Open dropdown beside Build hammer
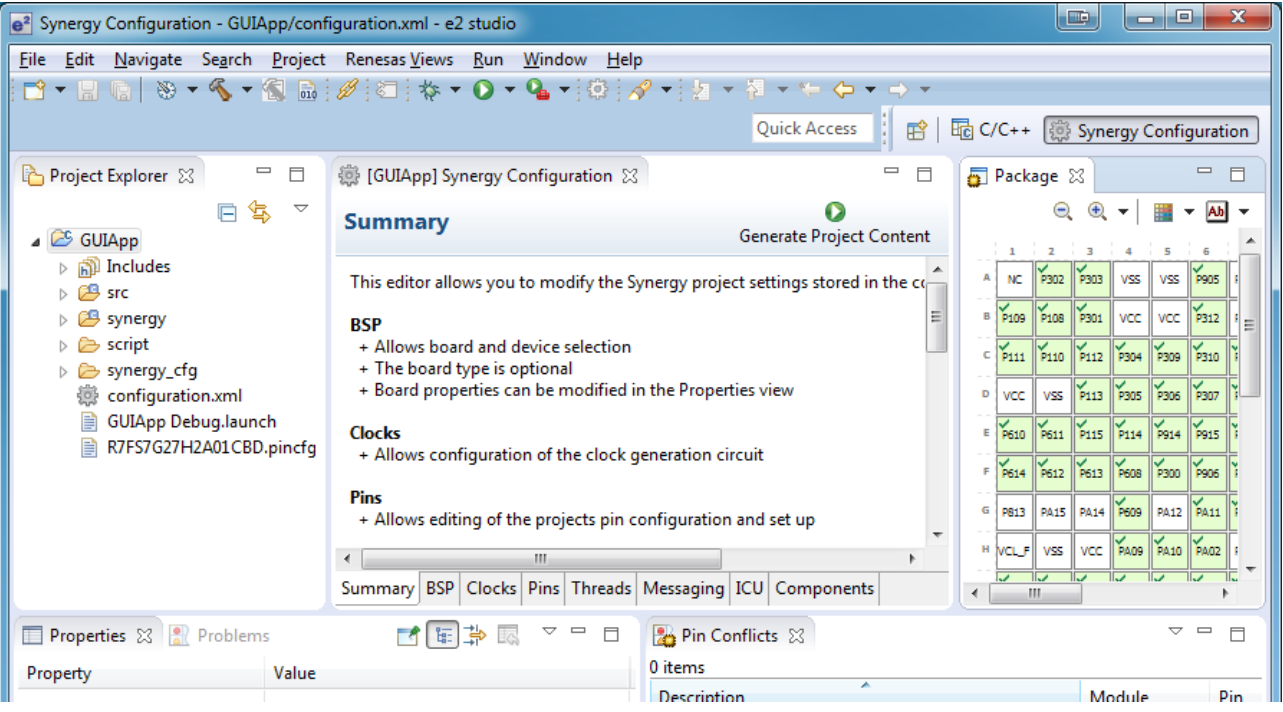The width and height of the screenshot is (1283, 712). tap(246, 90)
